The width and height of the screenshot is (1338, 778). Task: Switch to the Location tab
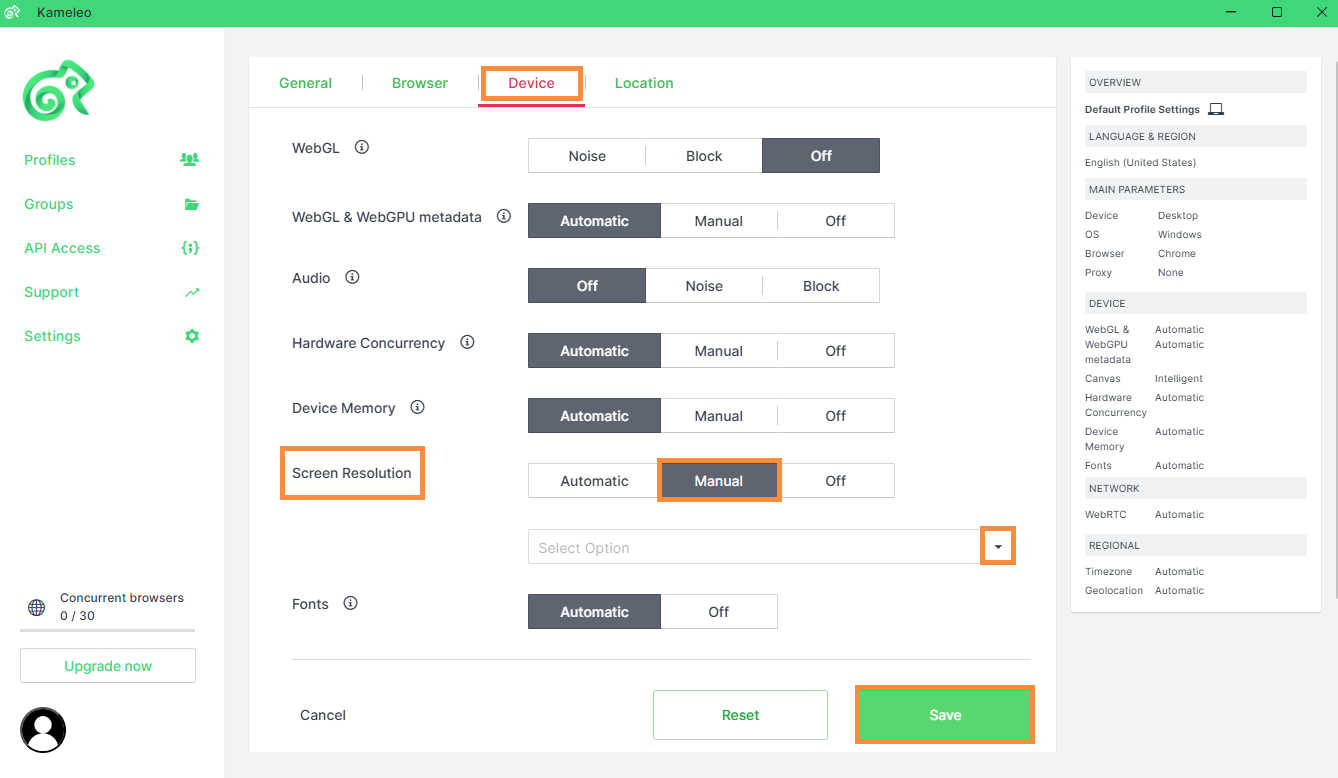tap(644, 83)
